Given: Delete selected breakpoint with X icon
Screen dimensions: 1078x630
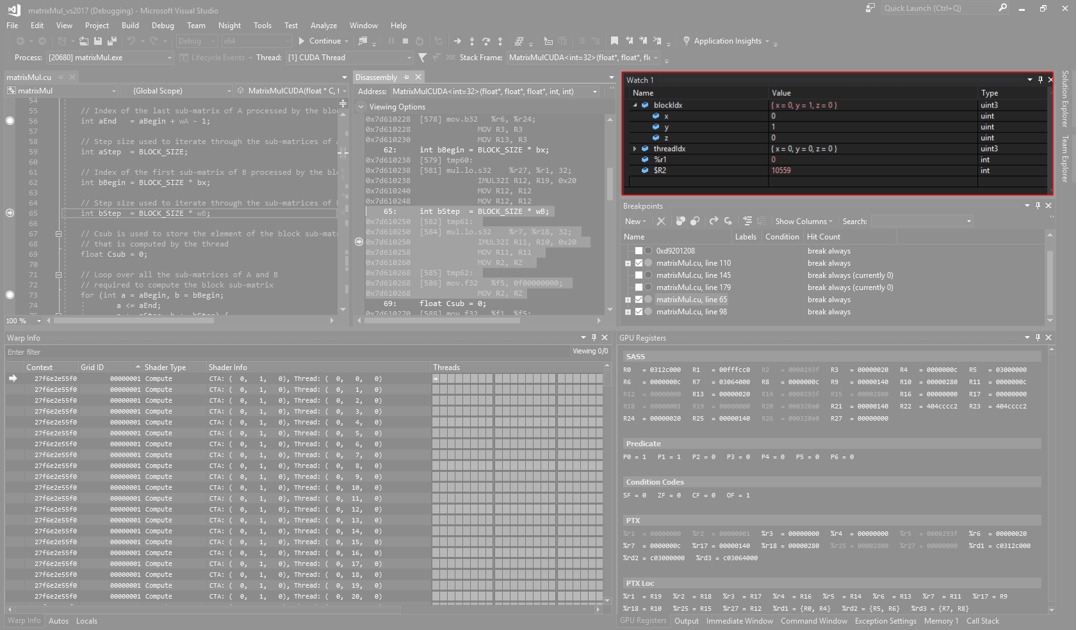Looking at the screenshot, I should pos(661,221).
